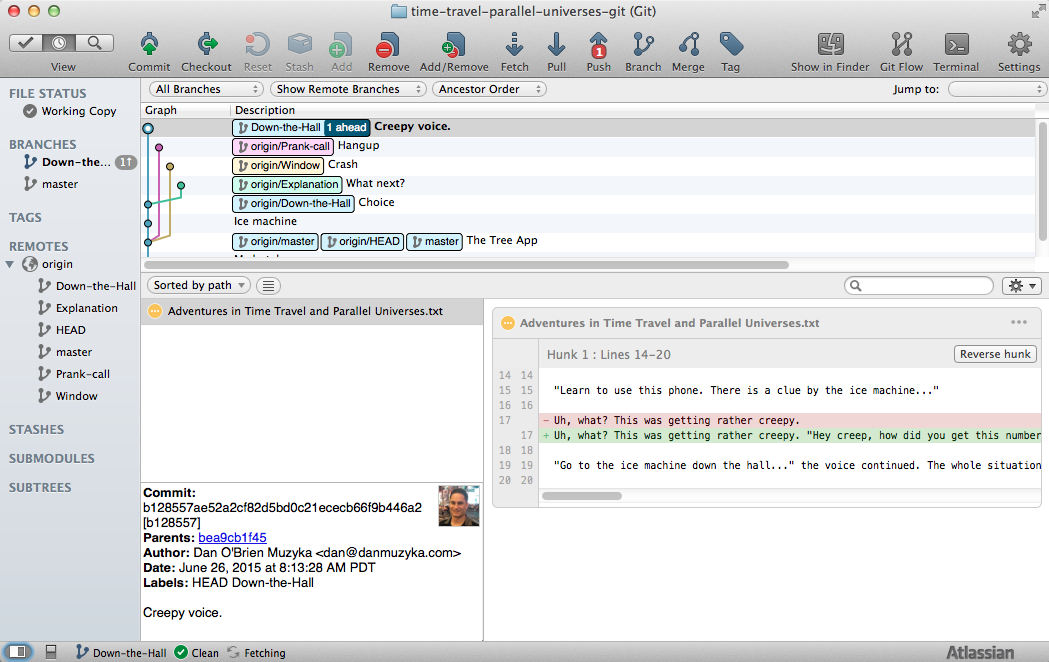
Task: Open Show in Finder
Action: click(830, 45)
